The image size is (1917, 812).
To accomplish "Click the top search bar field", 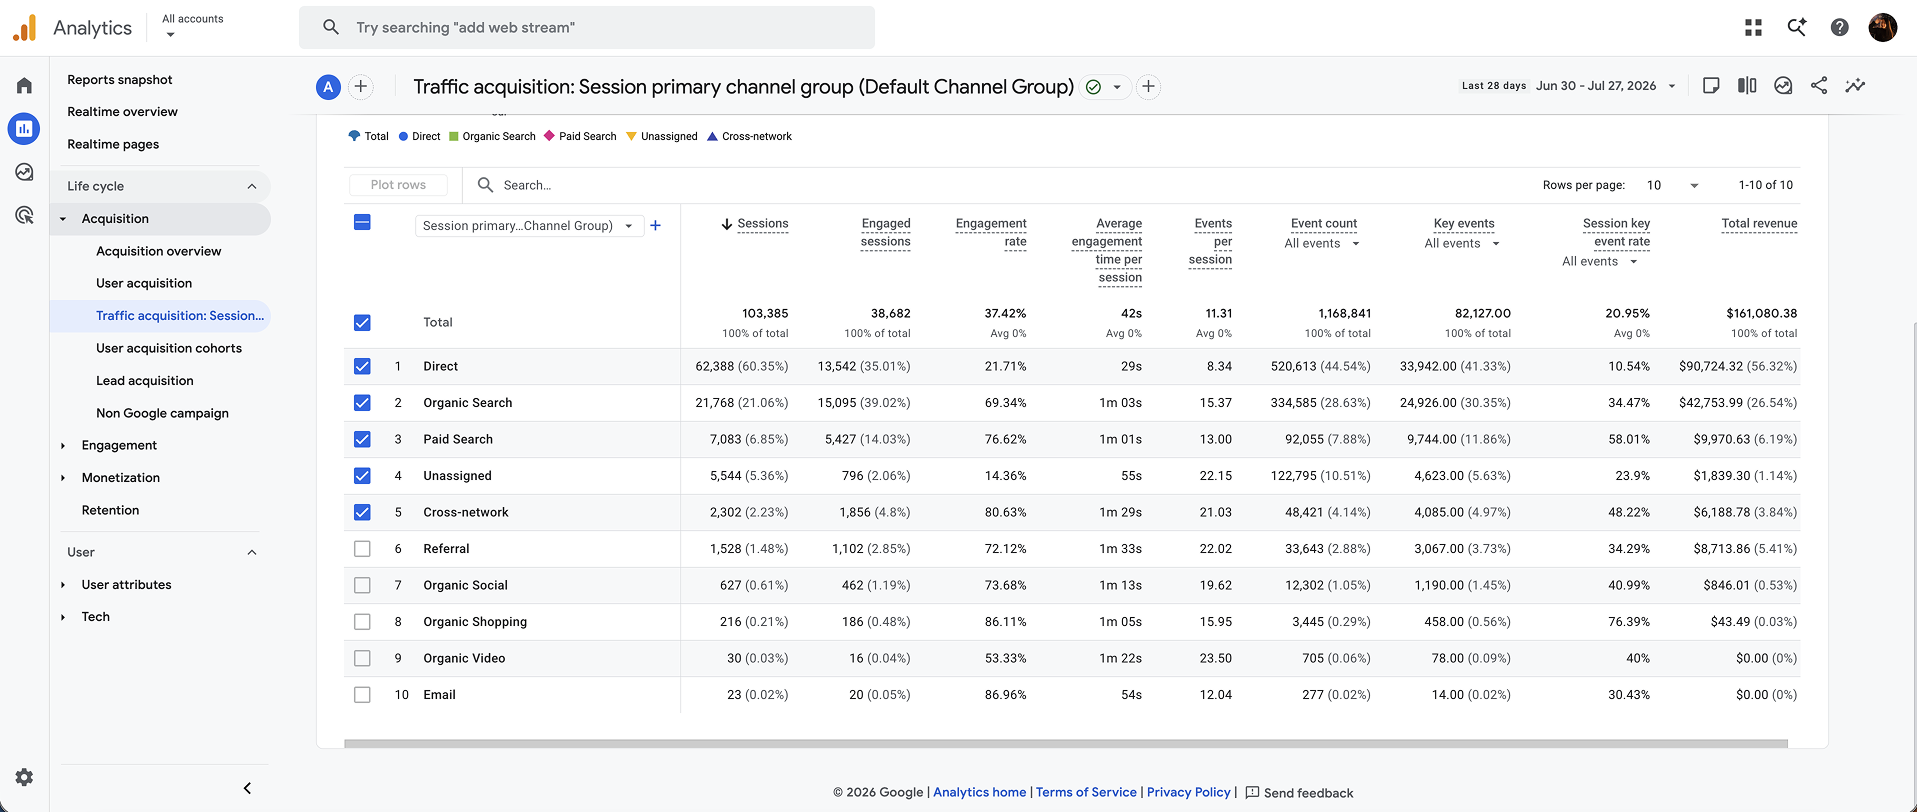I will click(x=587, y=28).
